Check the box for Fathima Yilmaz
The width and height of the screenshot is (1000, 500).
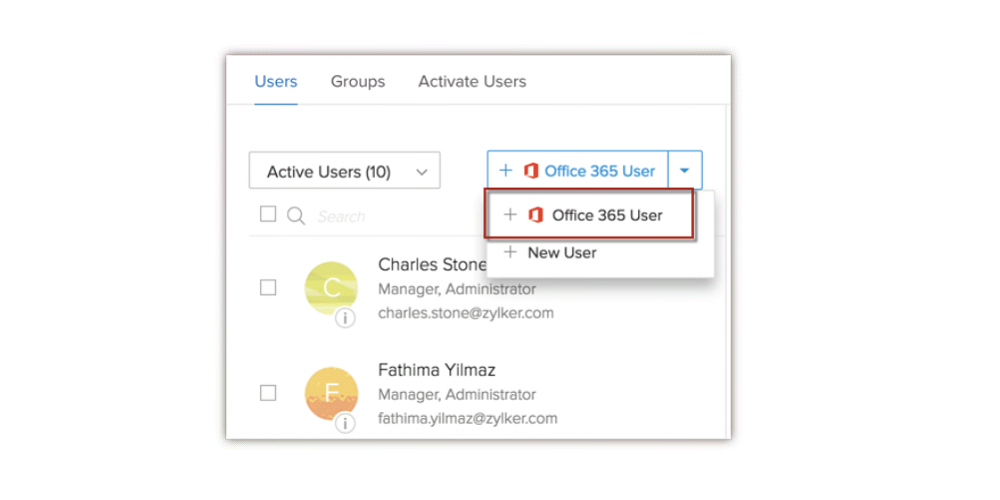click(x=268, y=393)
